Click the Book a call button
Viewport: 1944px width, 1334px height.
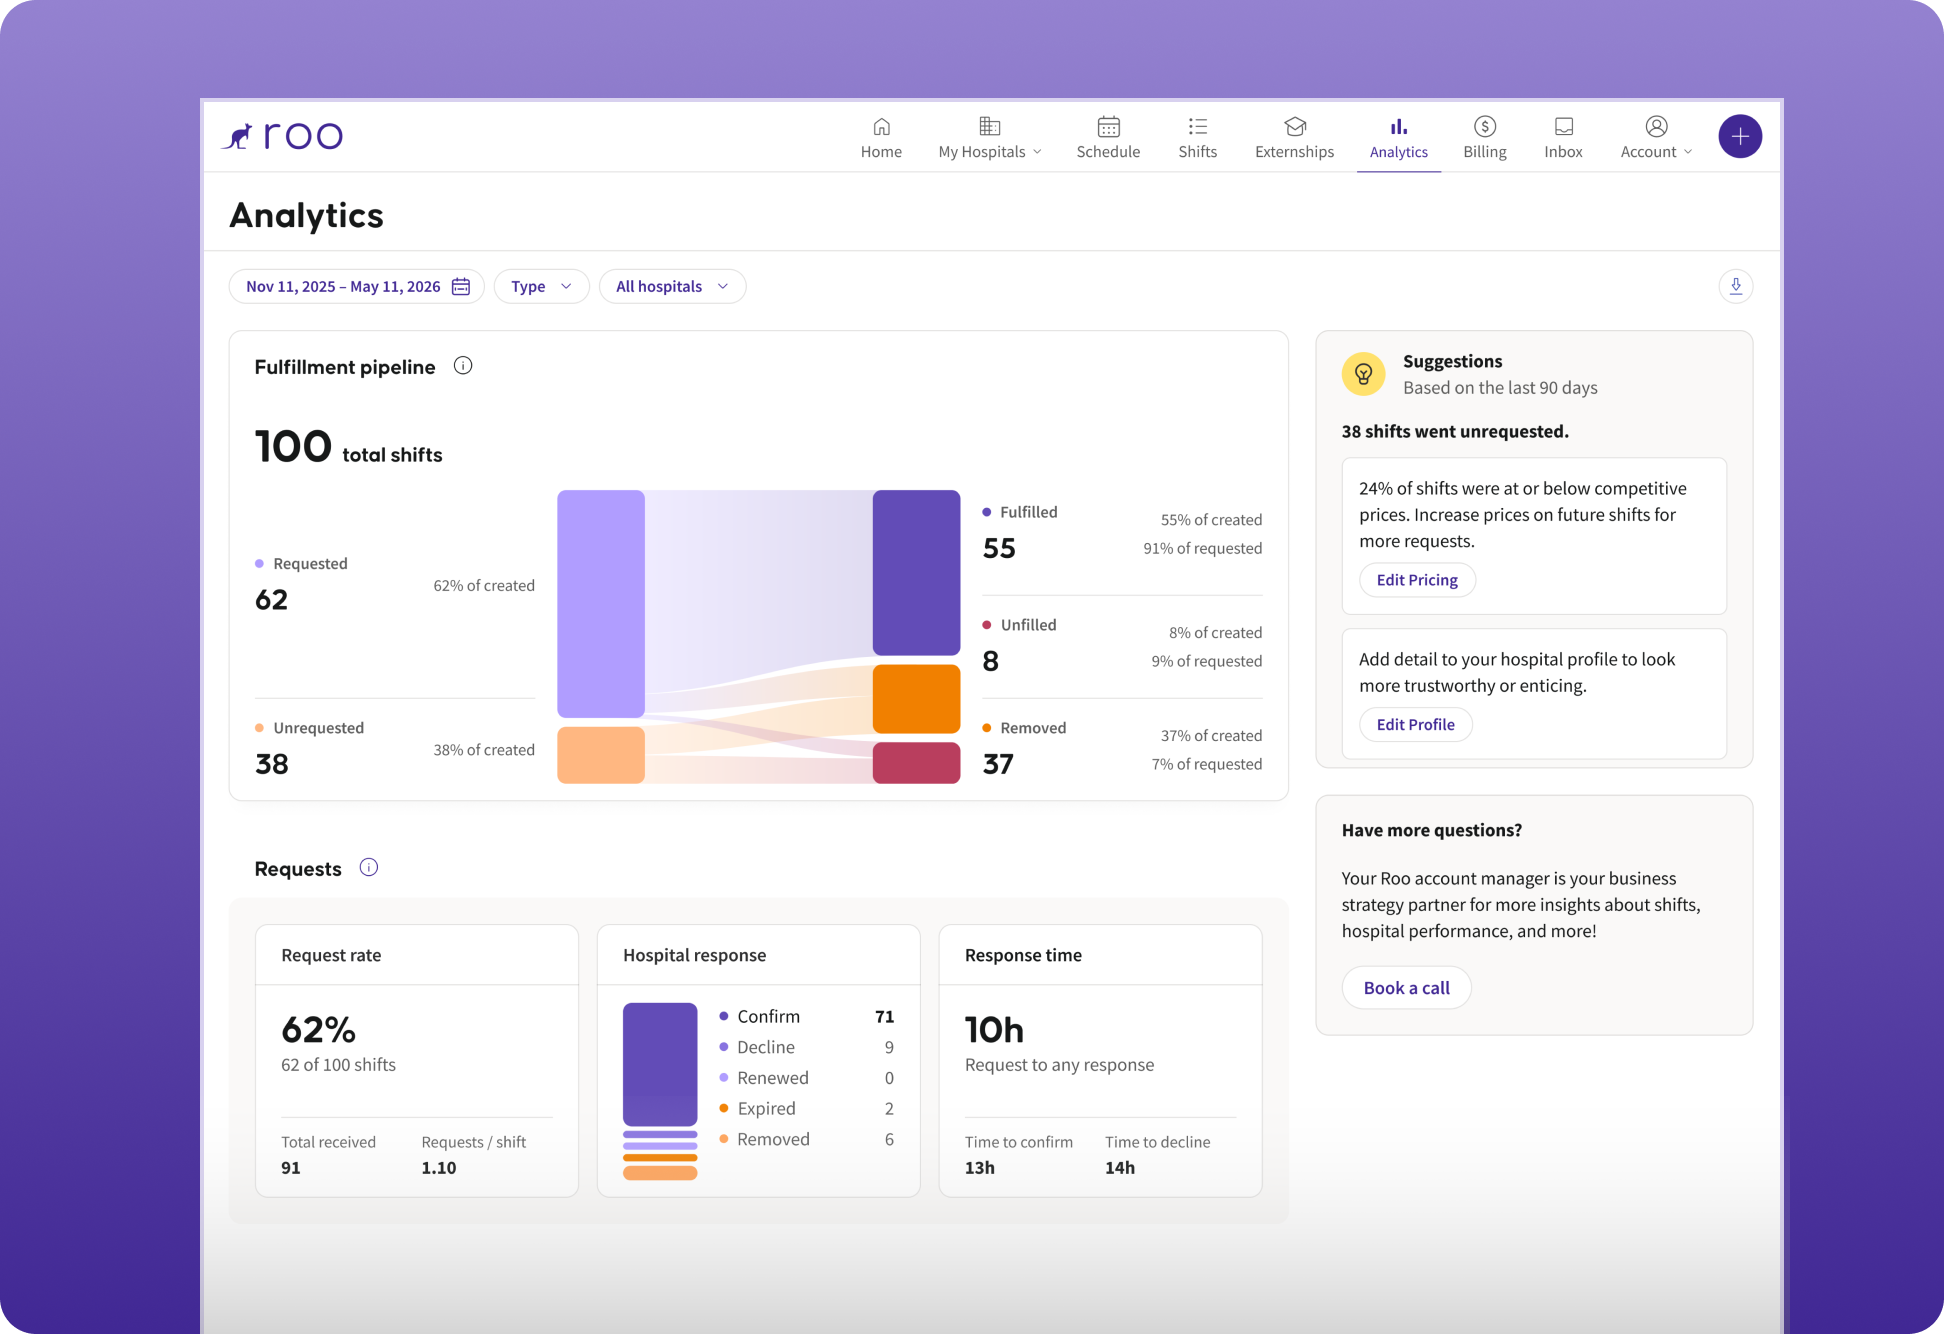[1406, 988]
